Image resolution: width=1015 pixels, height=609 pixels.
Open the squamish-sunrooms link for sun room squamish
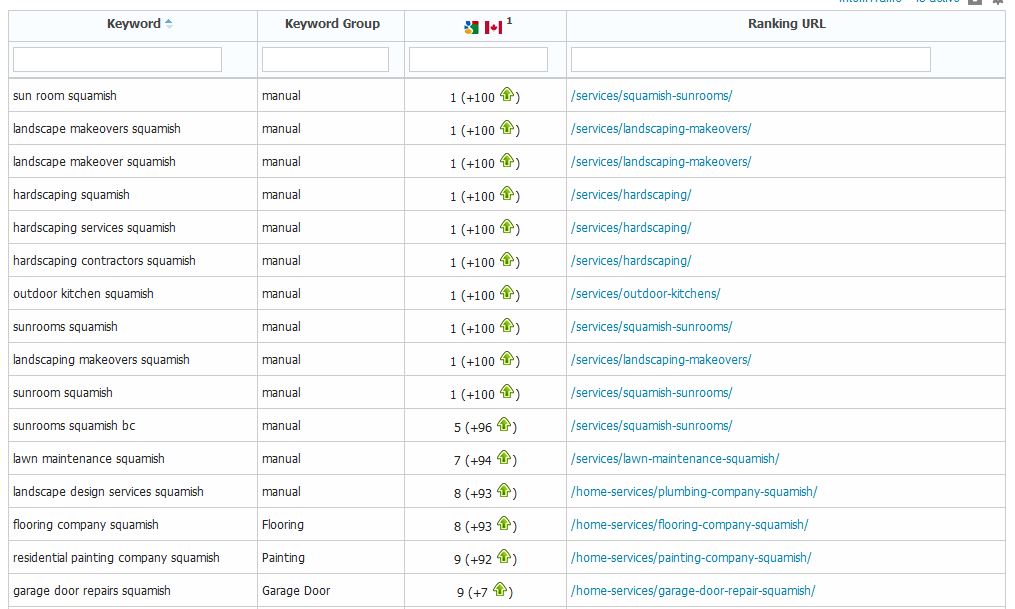pos(651,96)
